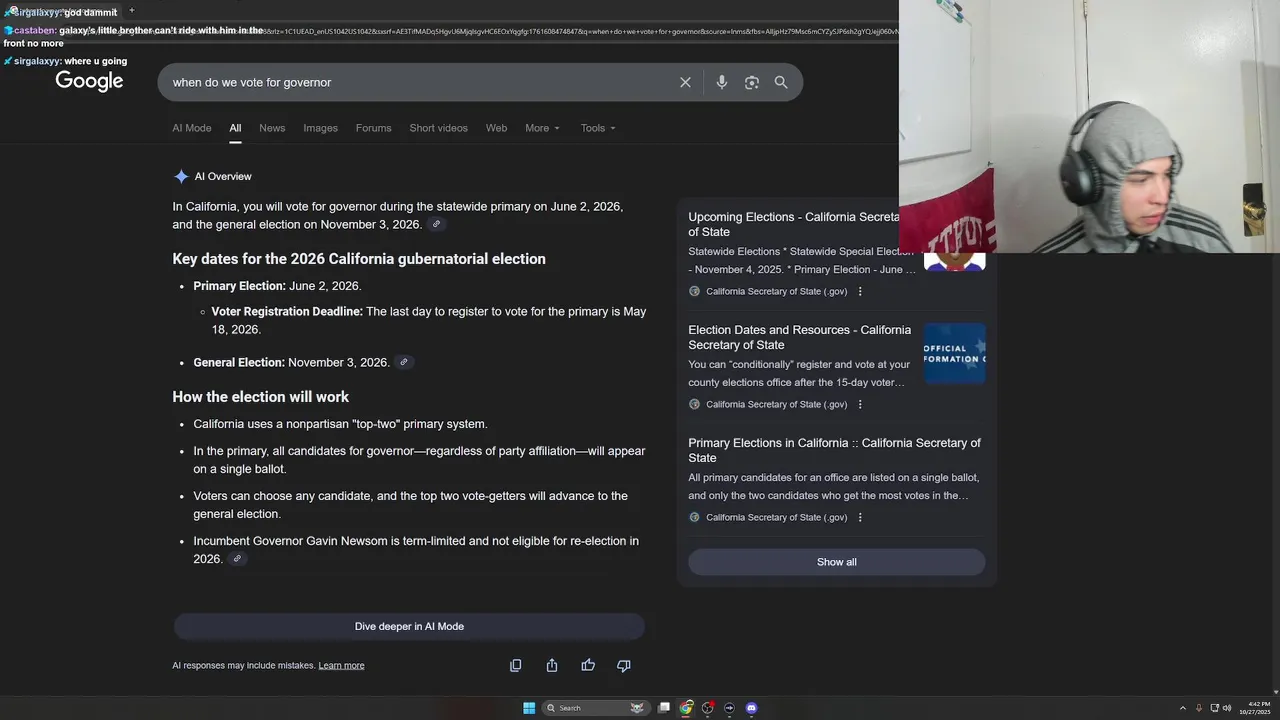This screenshot has height=720, width=1280.
Task: Open Upcoming Elections - California Secretary of State link
Action: 794,224
